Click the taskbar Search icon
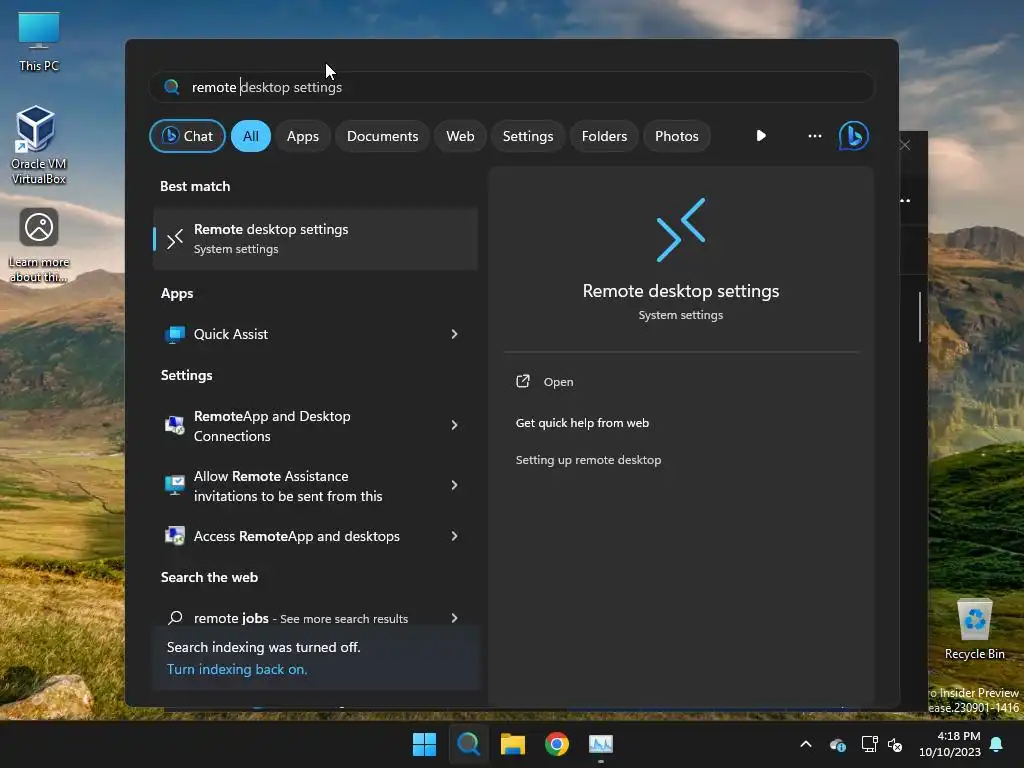Viewport: 1024px width, 768px height. coord(468,744)
